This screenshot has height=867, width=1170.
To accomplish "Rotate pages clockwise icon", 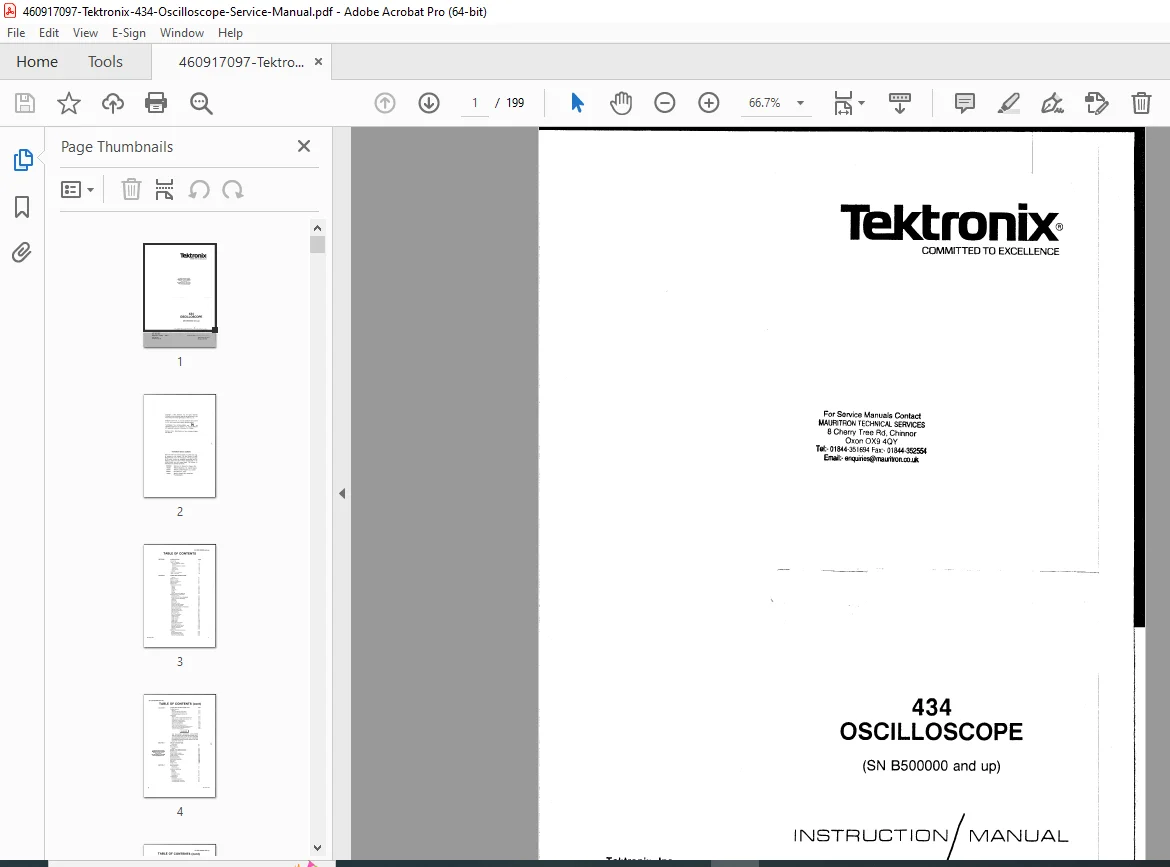I will tap(233, 190).
